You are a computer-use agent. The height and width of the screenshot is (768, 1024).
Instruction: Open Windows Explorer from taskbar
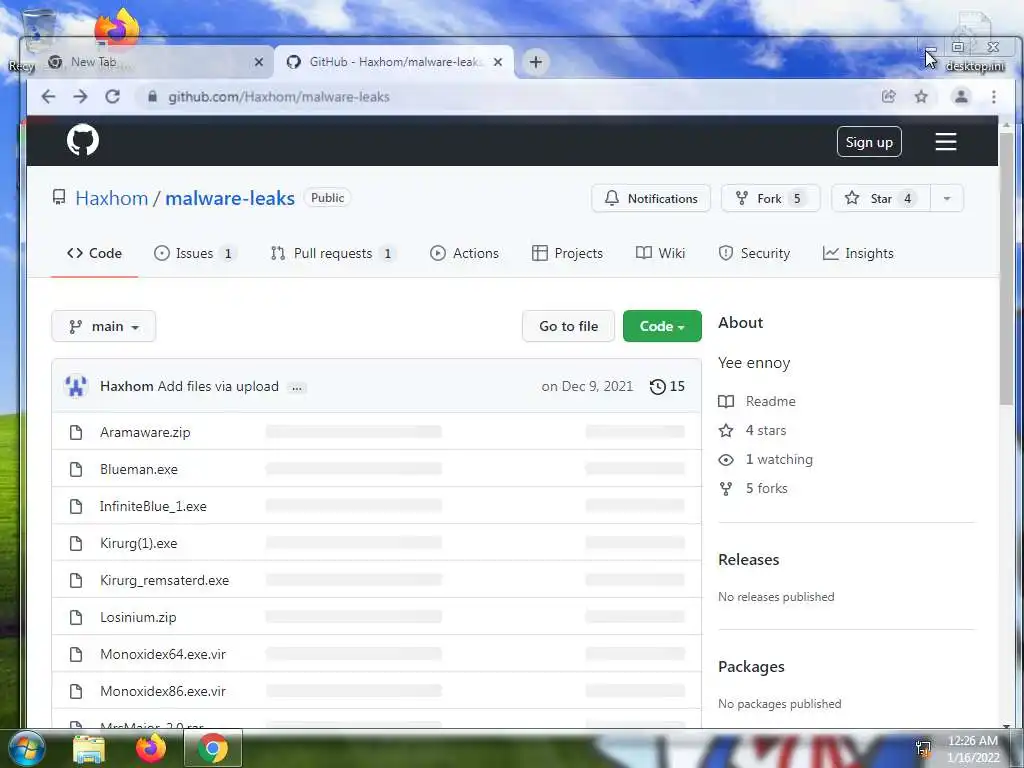(89, 749)
